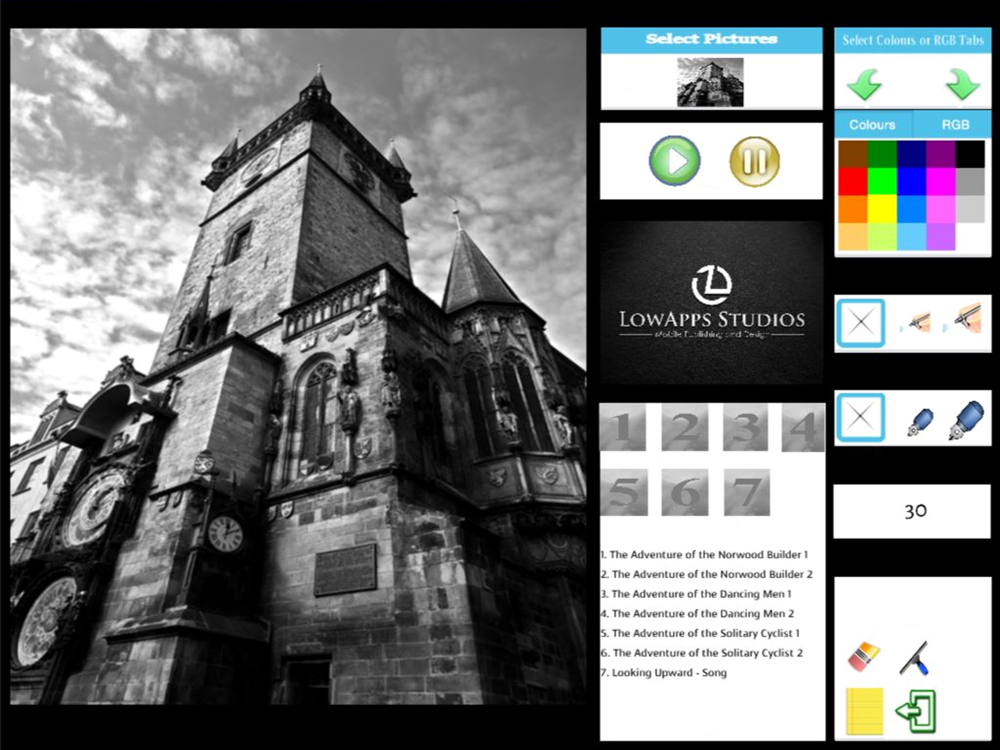Viewport: 1000px width, 750px height.
Task: Select number tile 3
Action: coord(746,427)
